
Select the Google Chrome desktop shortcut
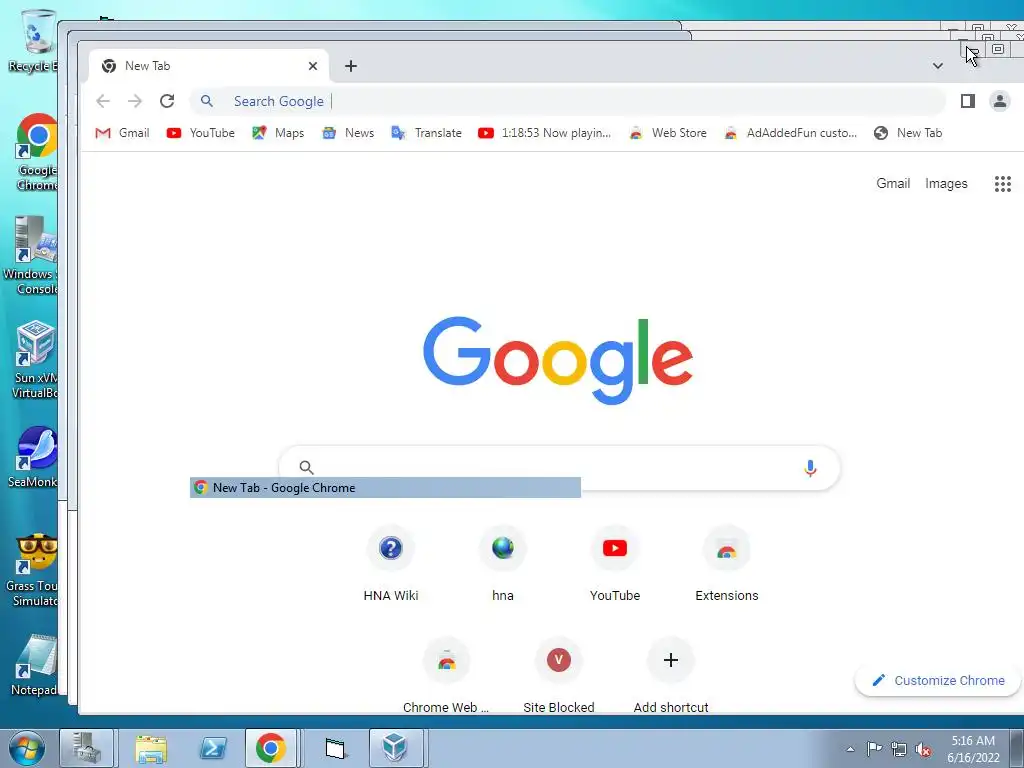[x=37, y=152]
